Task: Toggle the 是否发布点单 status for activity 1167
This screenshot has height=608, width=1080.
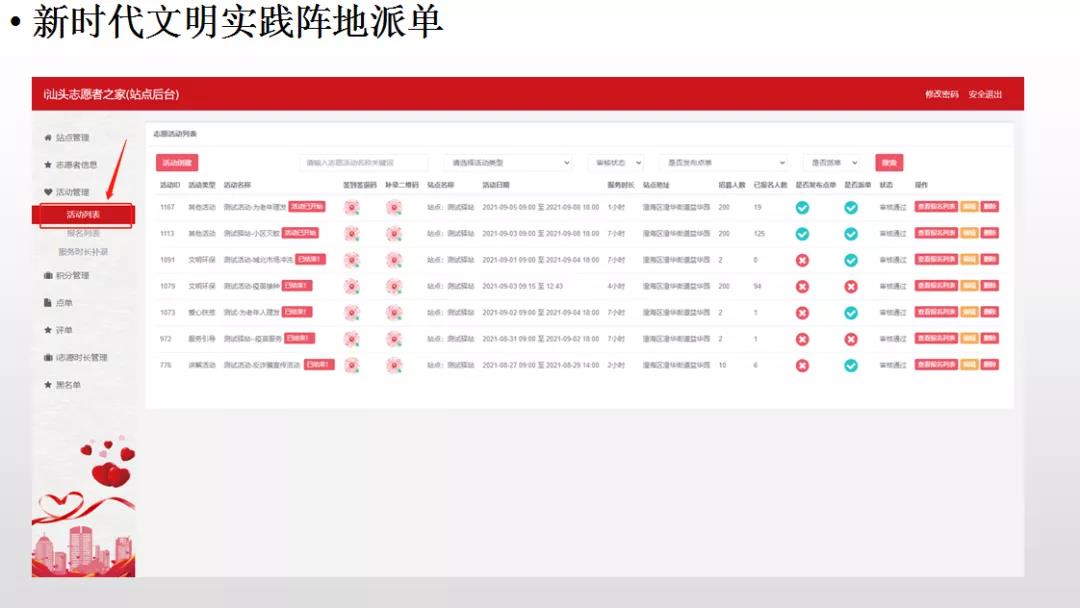Action: click(802, 208)
